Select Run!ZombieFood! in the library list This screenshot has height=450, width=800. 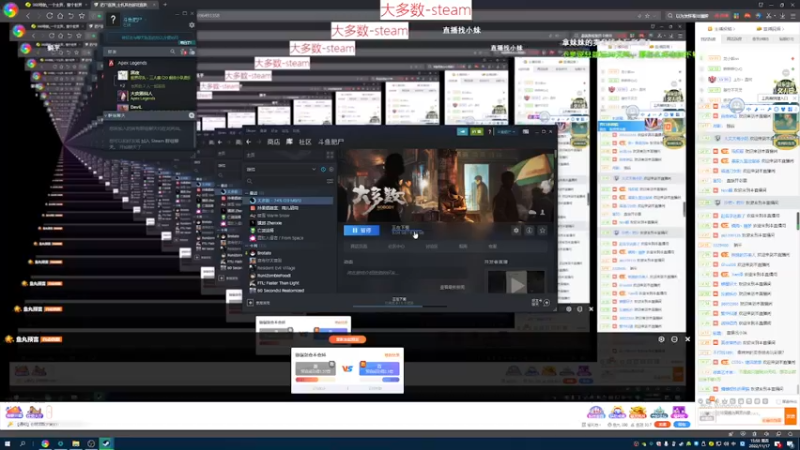[274, 276]
